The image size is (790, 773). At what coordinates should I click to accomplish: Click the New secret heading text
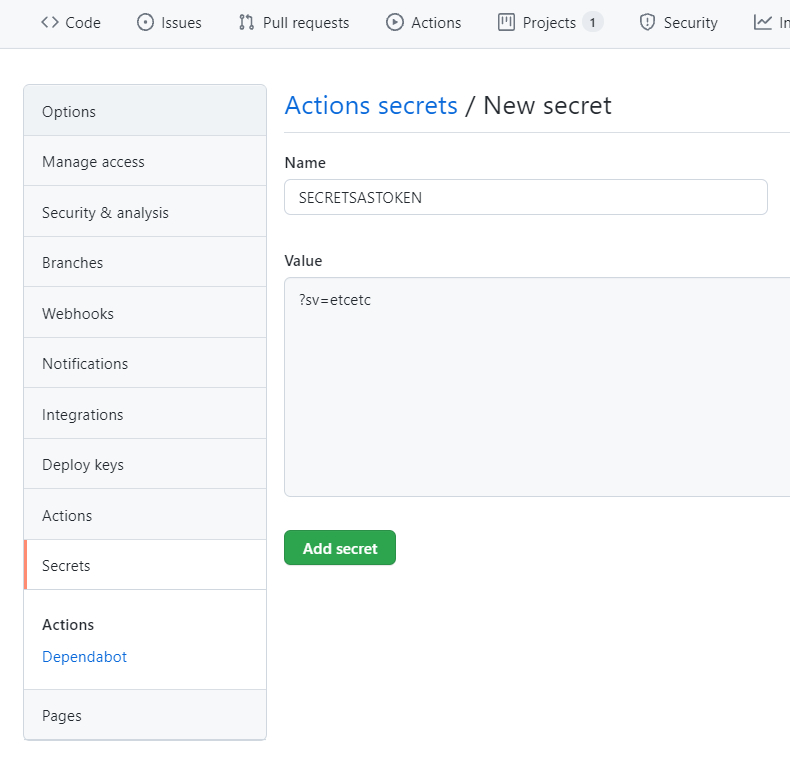click(x=547, y=105)
